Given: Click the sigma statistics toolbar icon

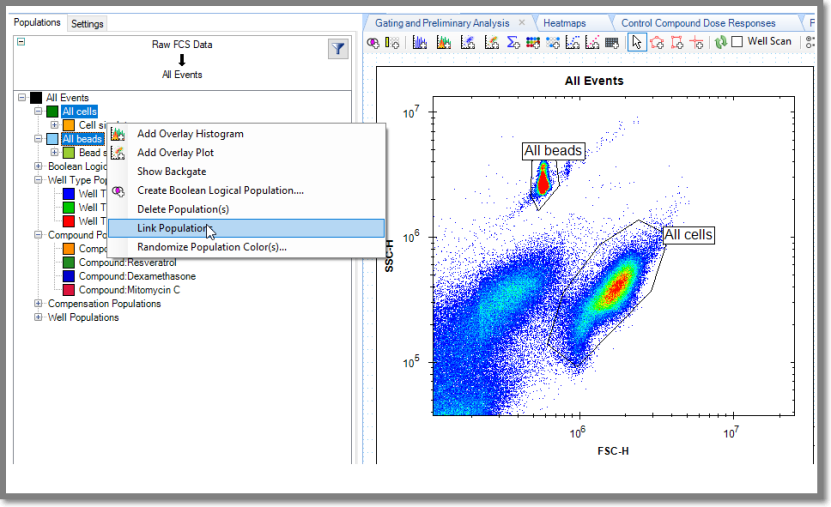Looking at the screenshot, I should 513,42.
